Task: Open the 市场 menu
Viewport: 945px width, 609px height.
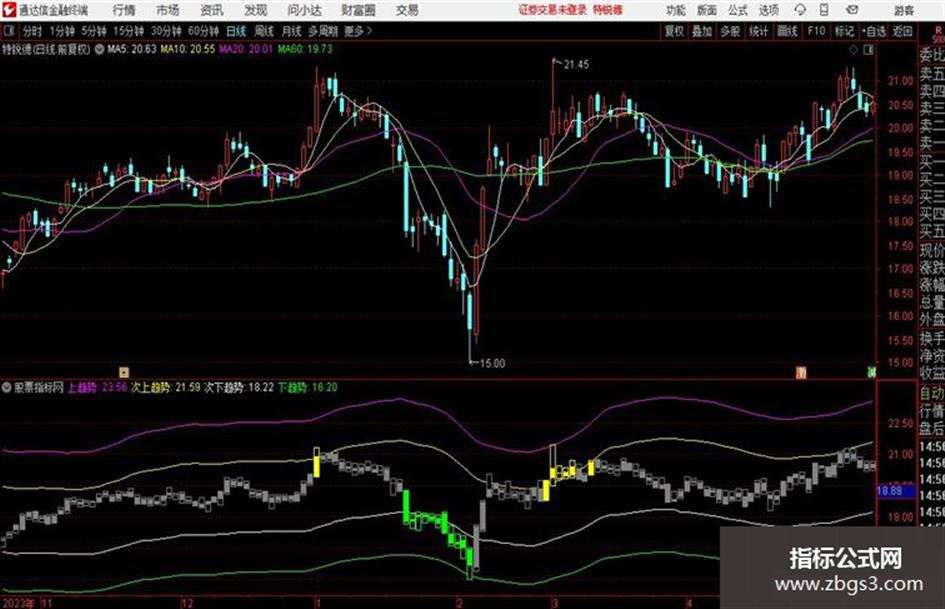Action: coord(168,10)
